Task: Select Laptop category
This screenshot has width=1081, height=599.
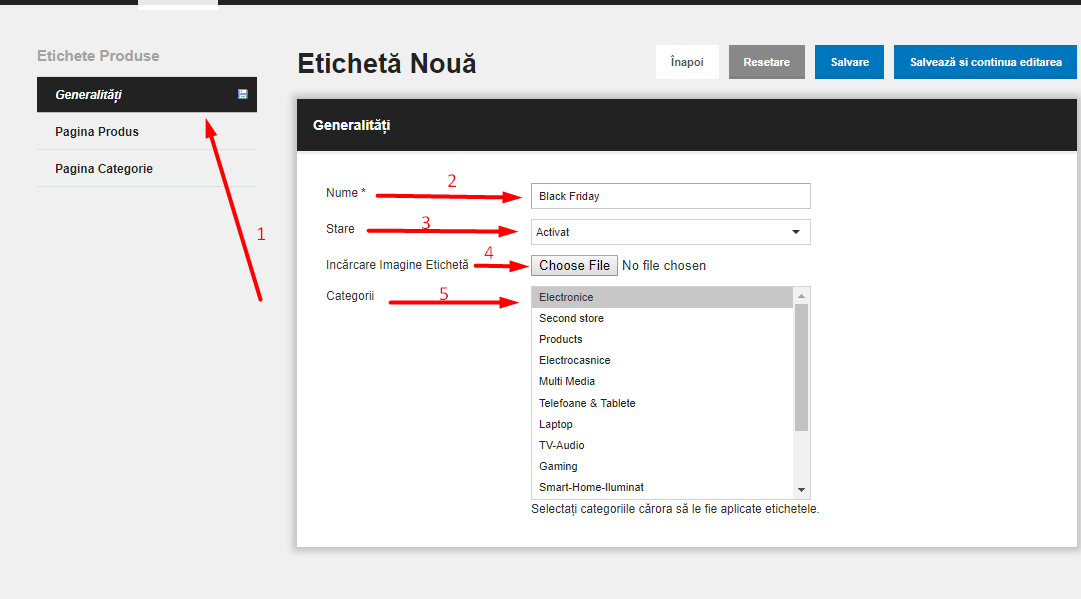Action: point(663,424)
